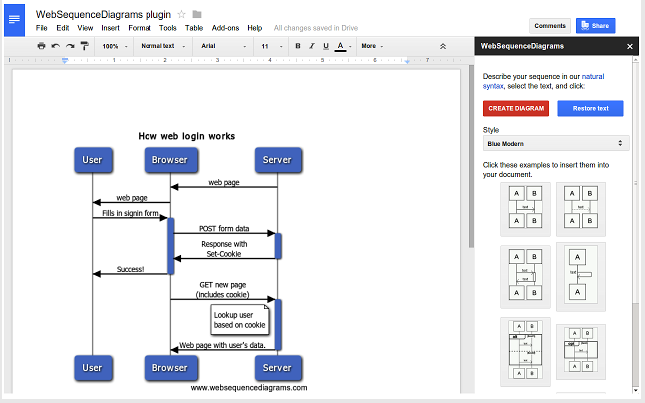Click the document vertical scrollbar
The height and width of the screenshot is (403, 645).
(x=471, y=156)
